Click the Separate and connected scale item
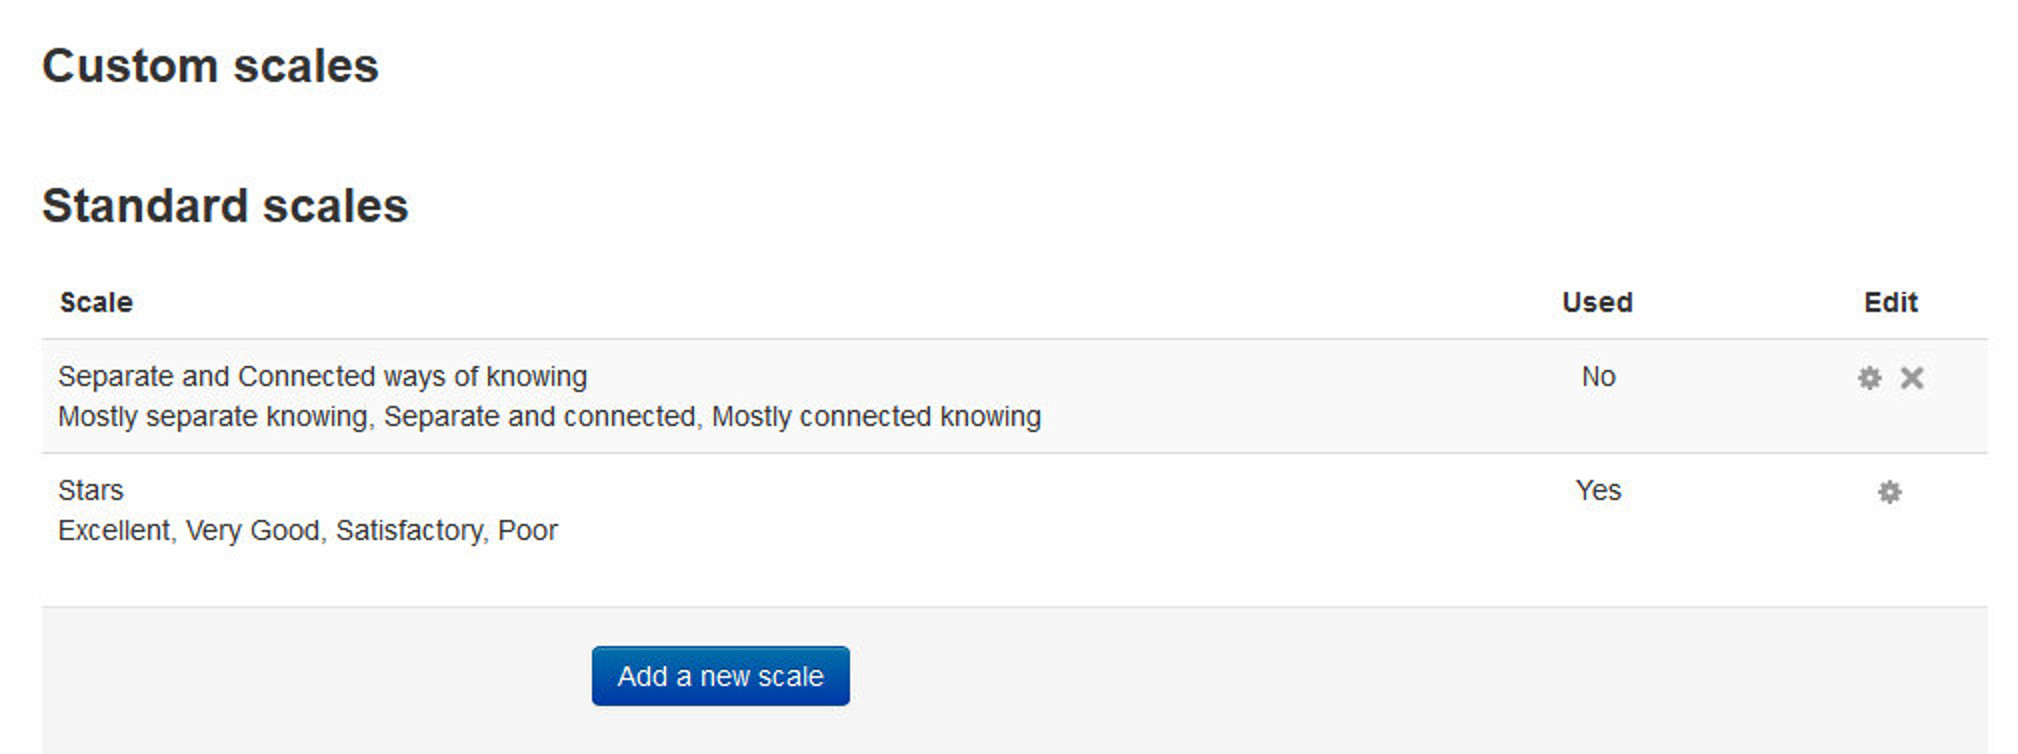 (540, 417)
